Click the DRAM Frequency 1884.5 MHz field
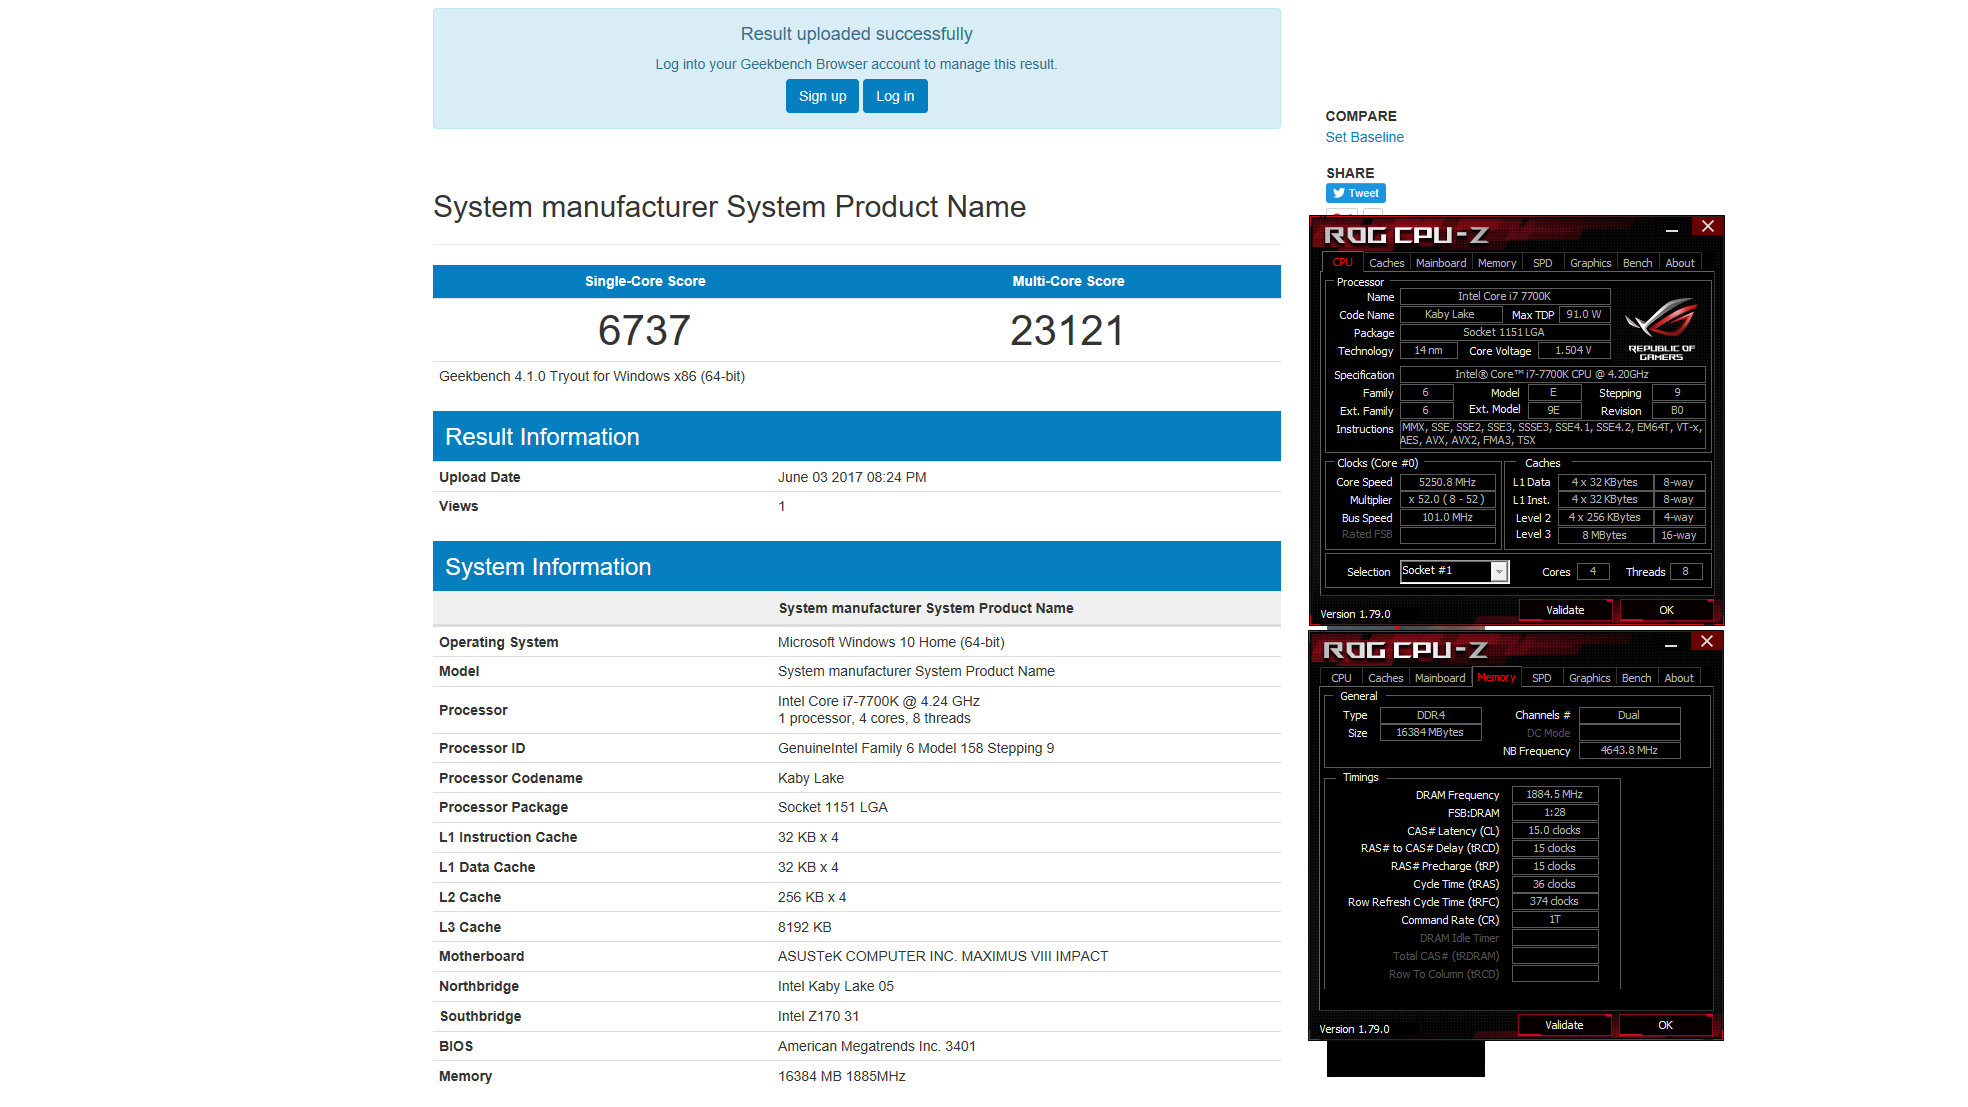Image resolution: width=1968 pixels, height=1107 pixels. 1554,794
